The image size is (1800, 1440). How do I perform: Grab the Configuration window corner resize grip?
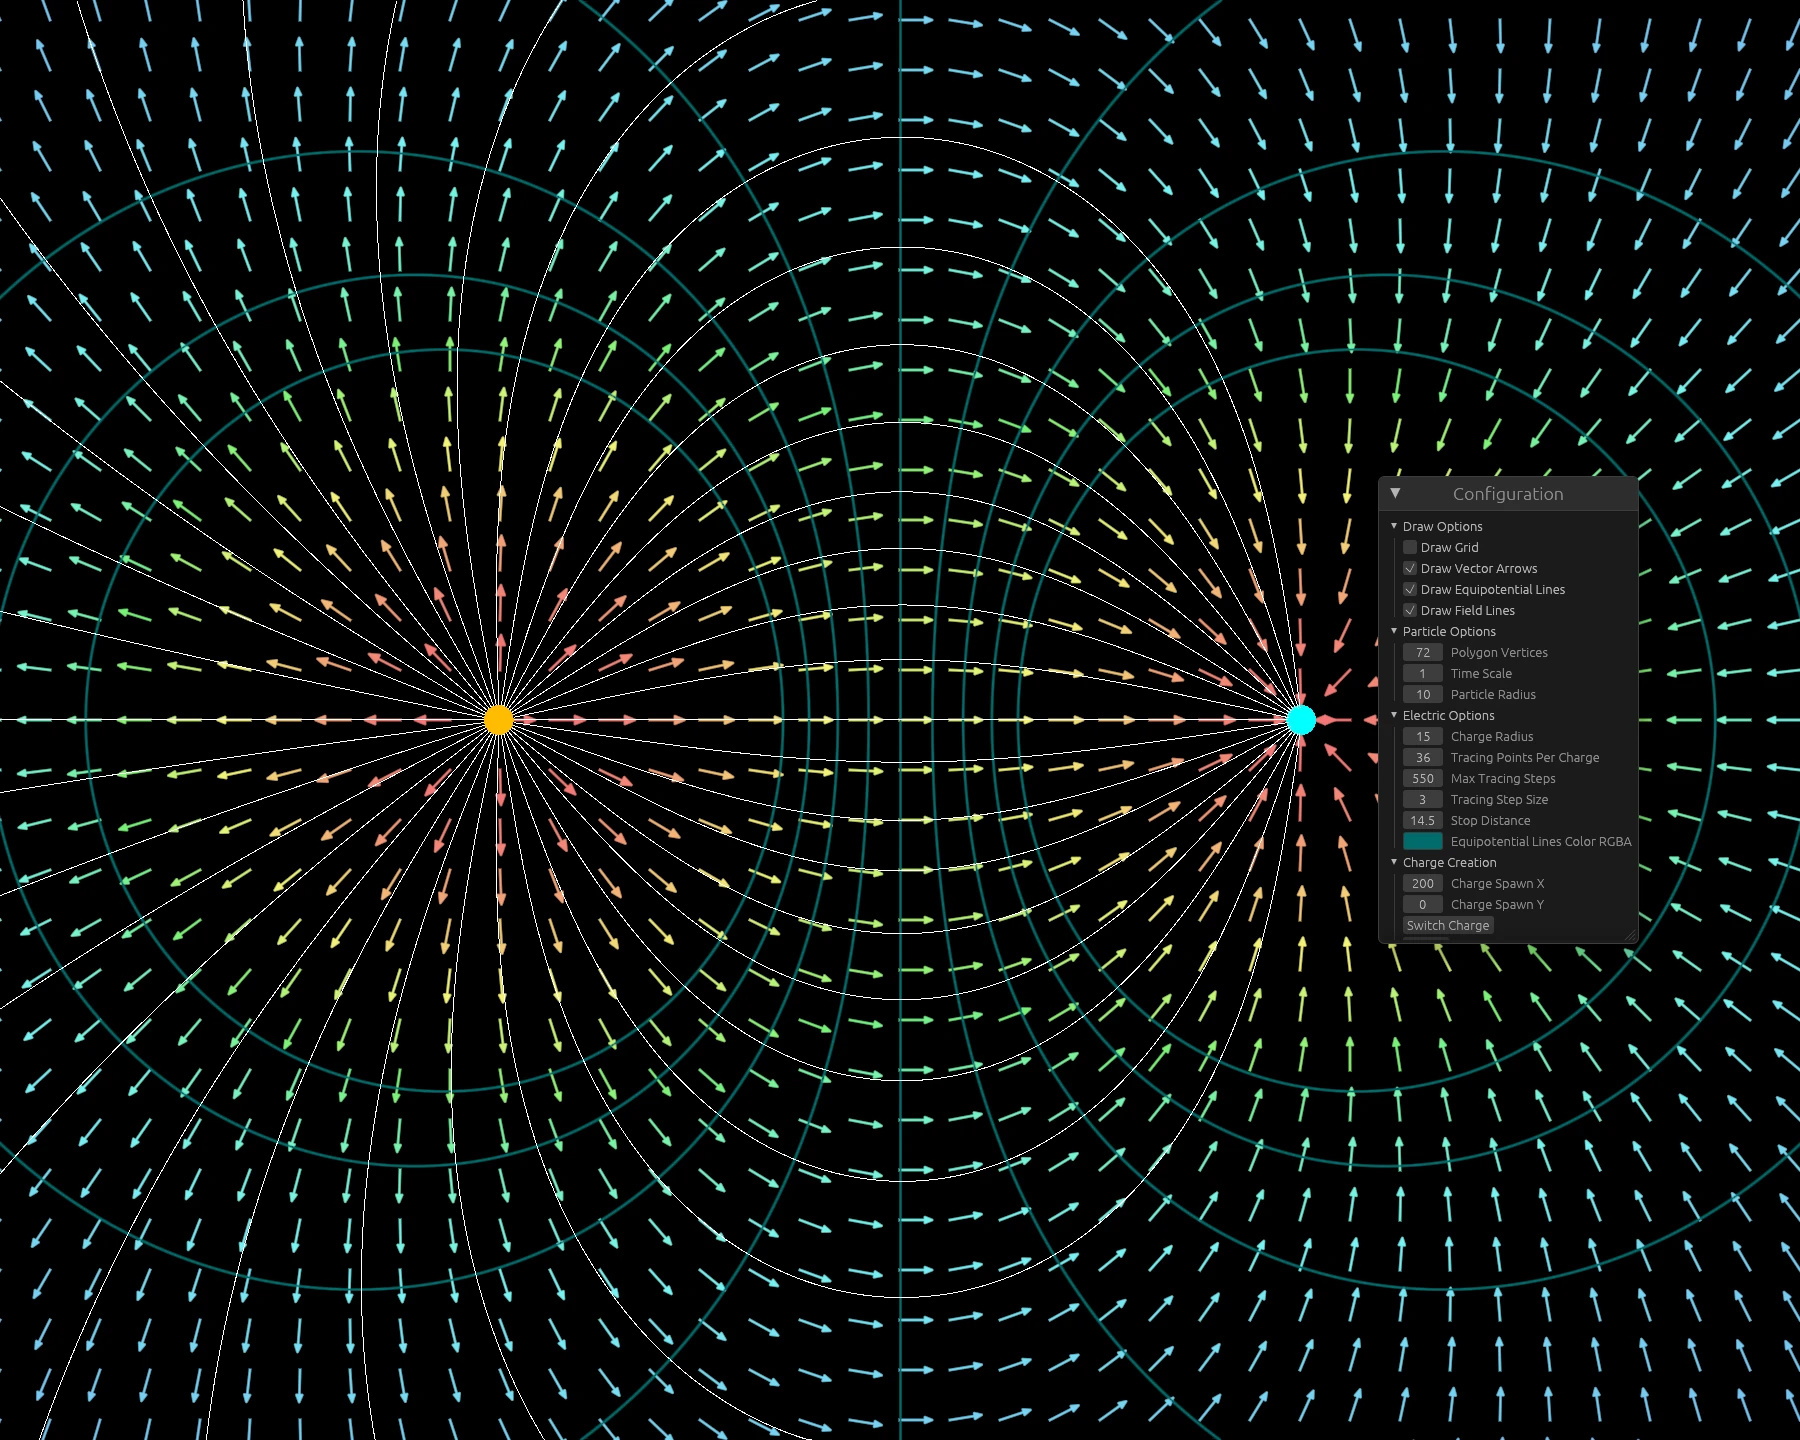coord(1631,936)
